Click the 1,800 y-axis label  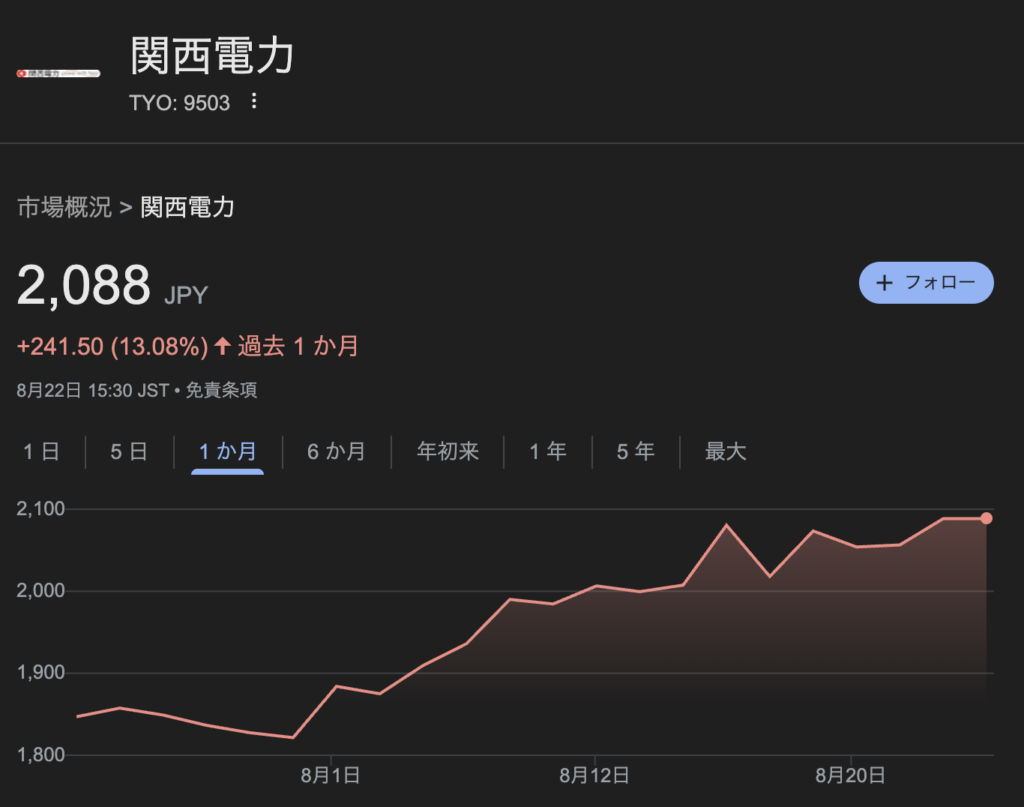[40, 755]
